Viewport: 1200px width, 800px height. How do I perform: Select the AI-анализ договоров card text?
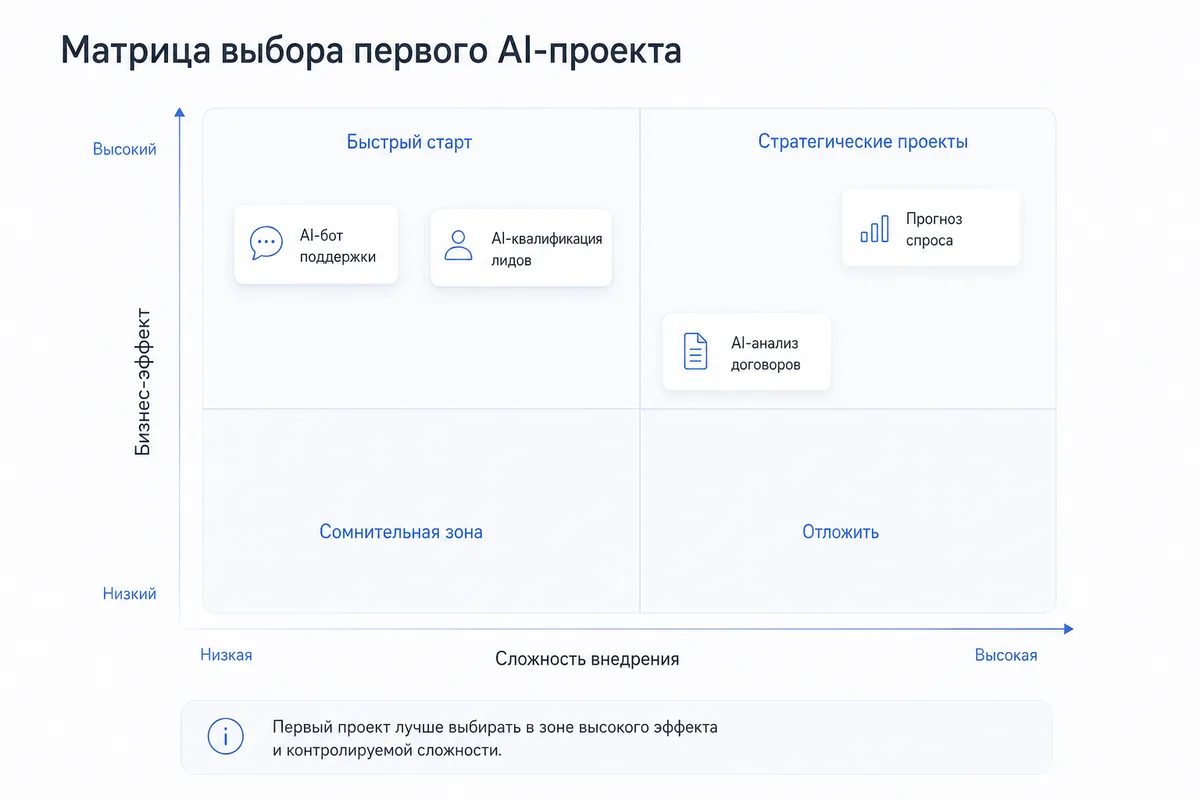click(x=766, y=354)
